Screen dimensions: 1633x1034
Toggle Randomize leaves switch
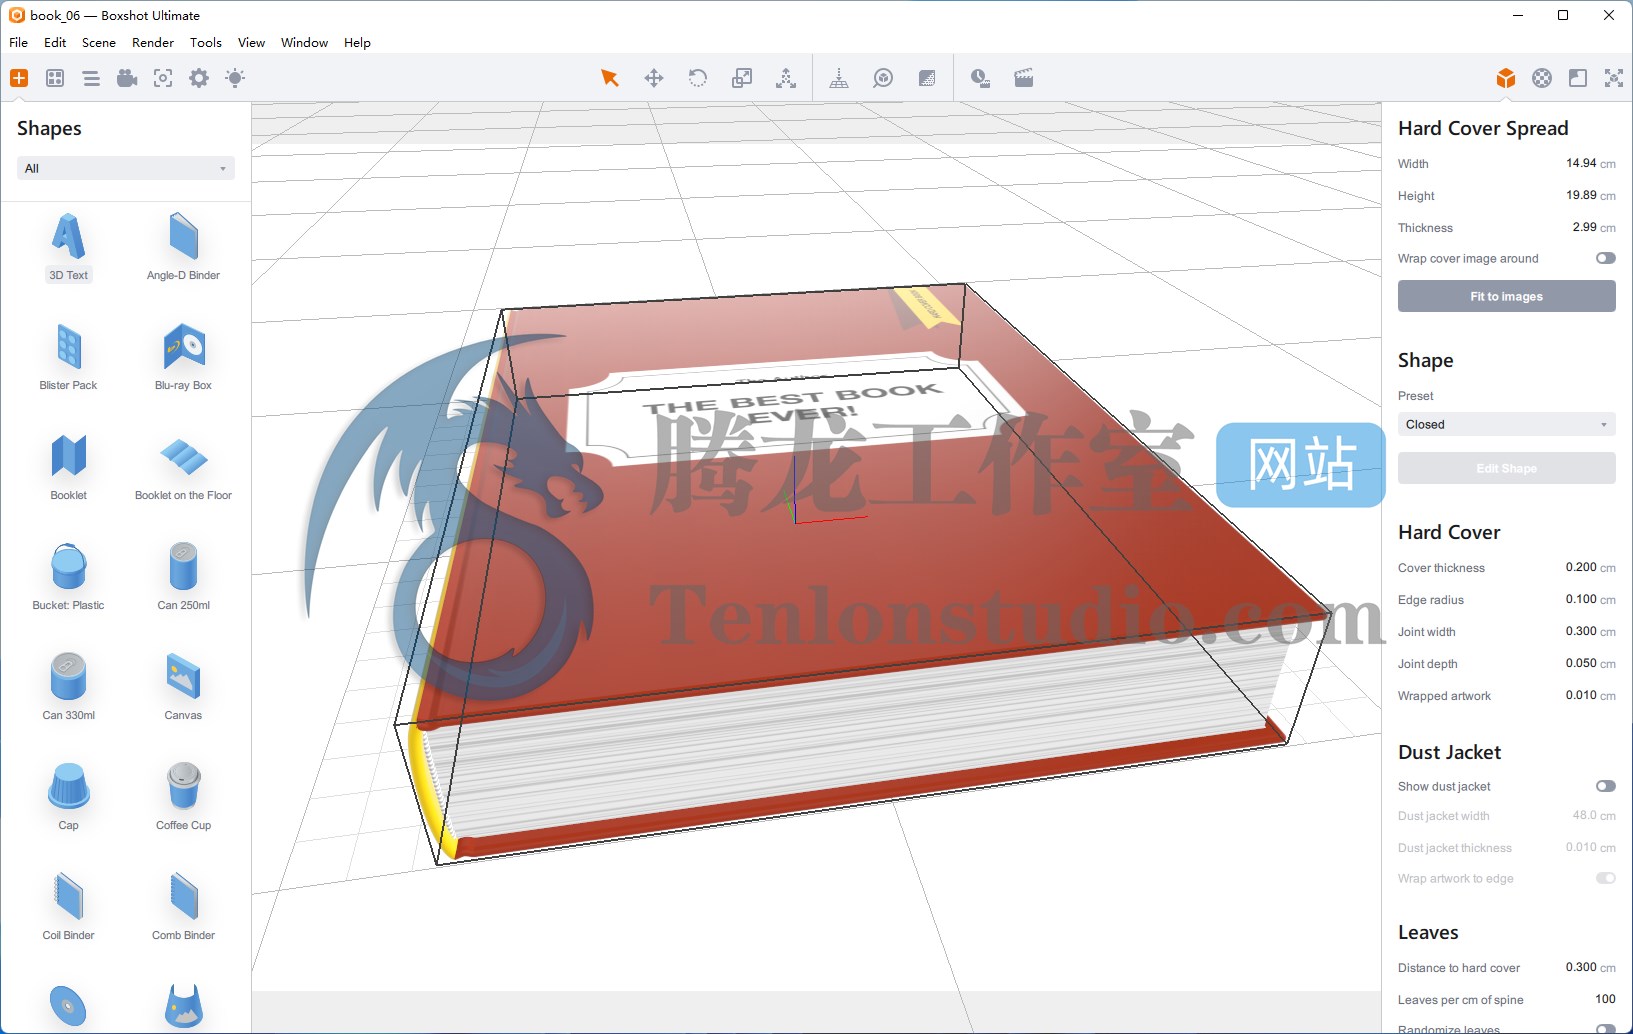click(x=1605, y=1029)
